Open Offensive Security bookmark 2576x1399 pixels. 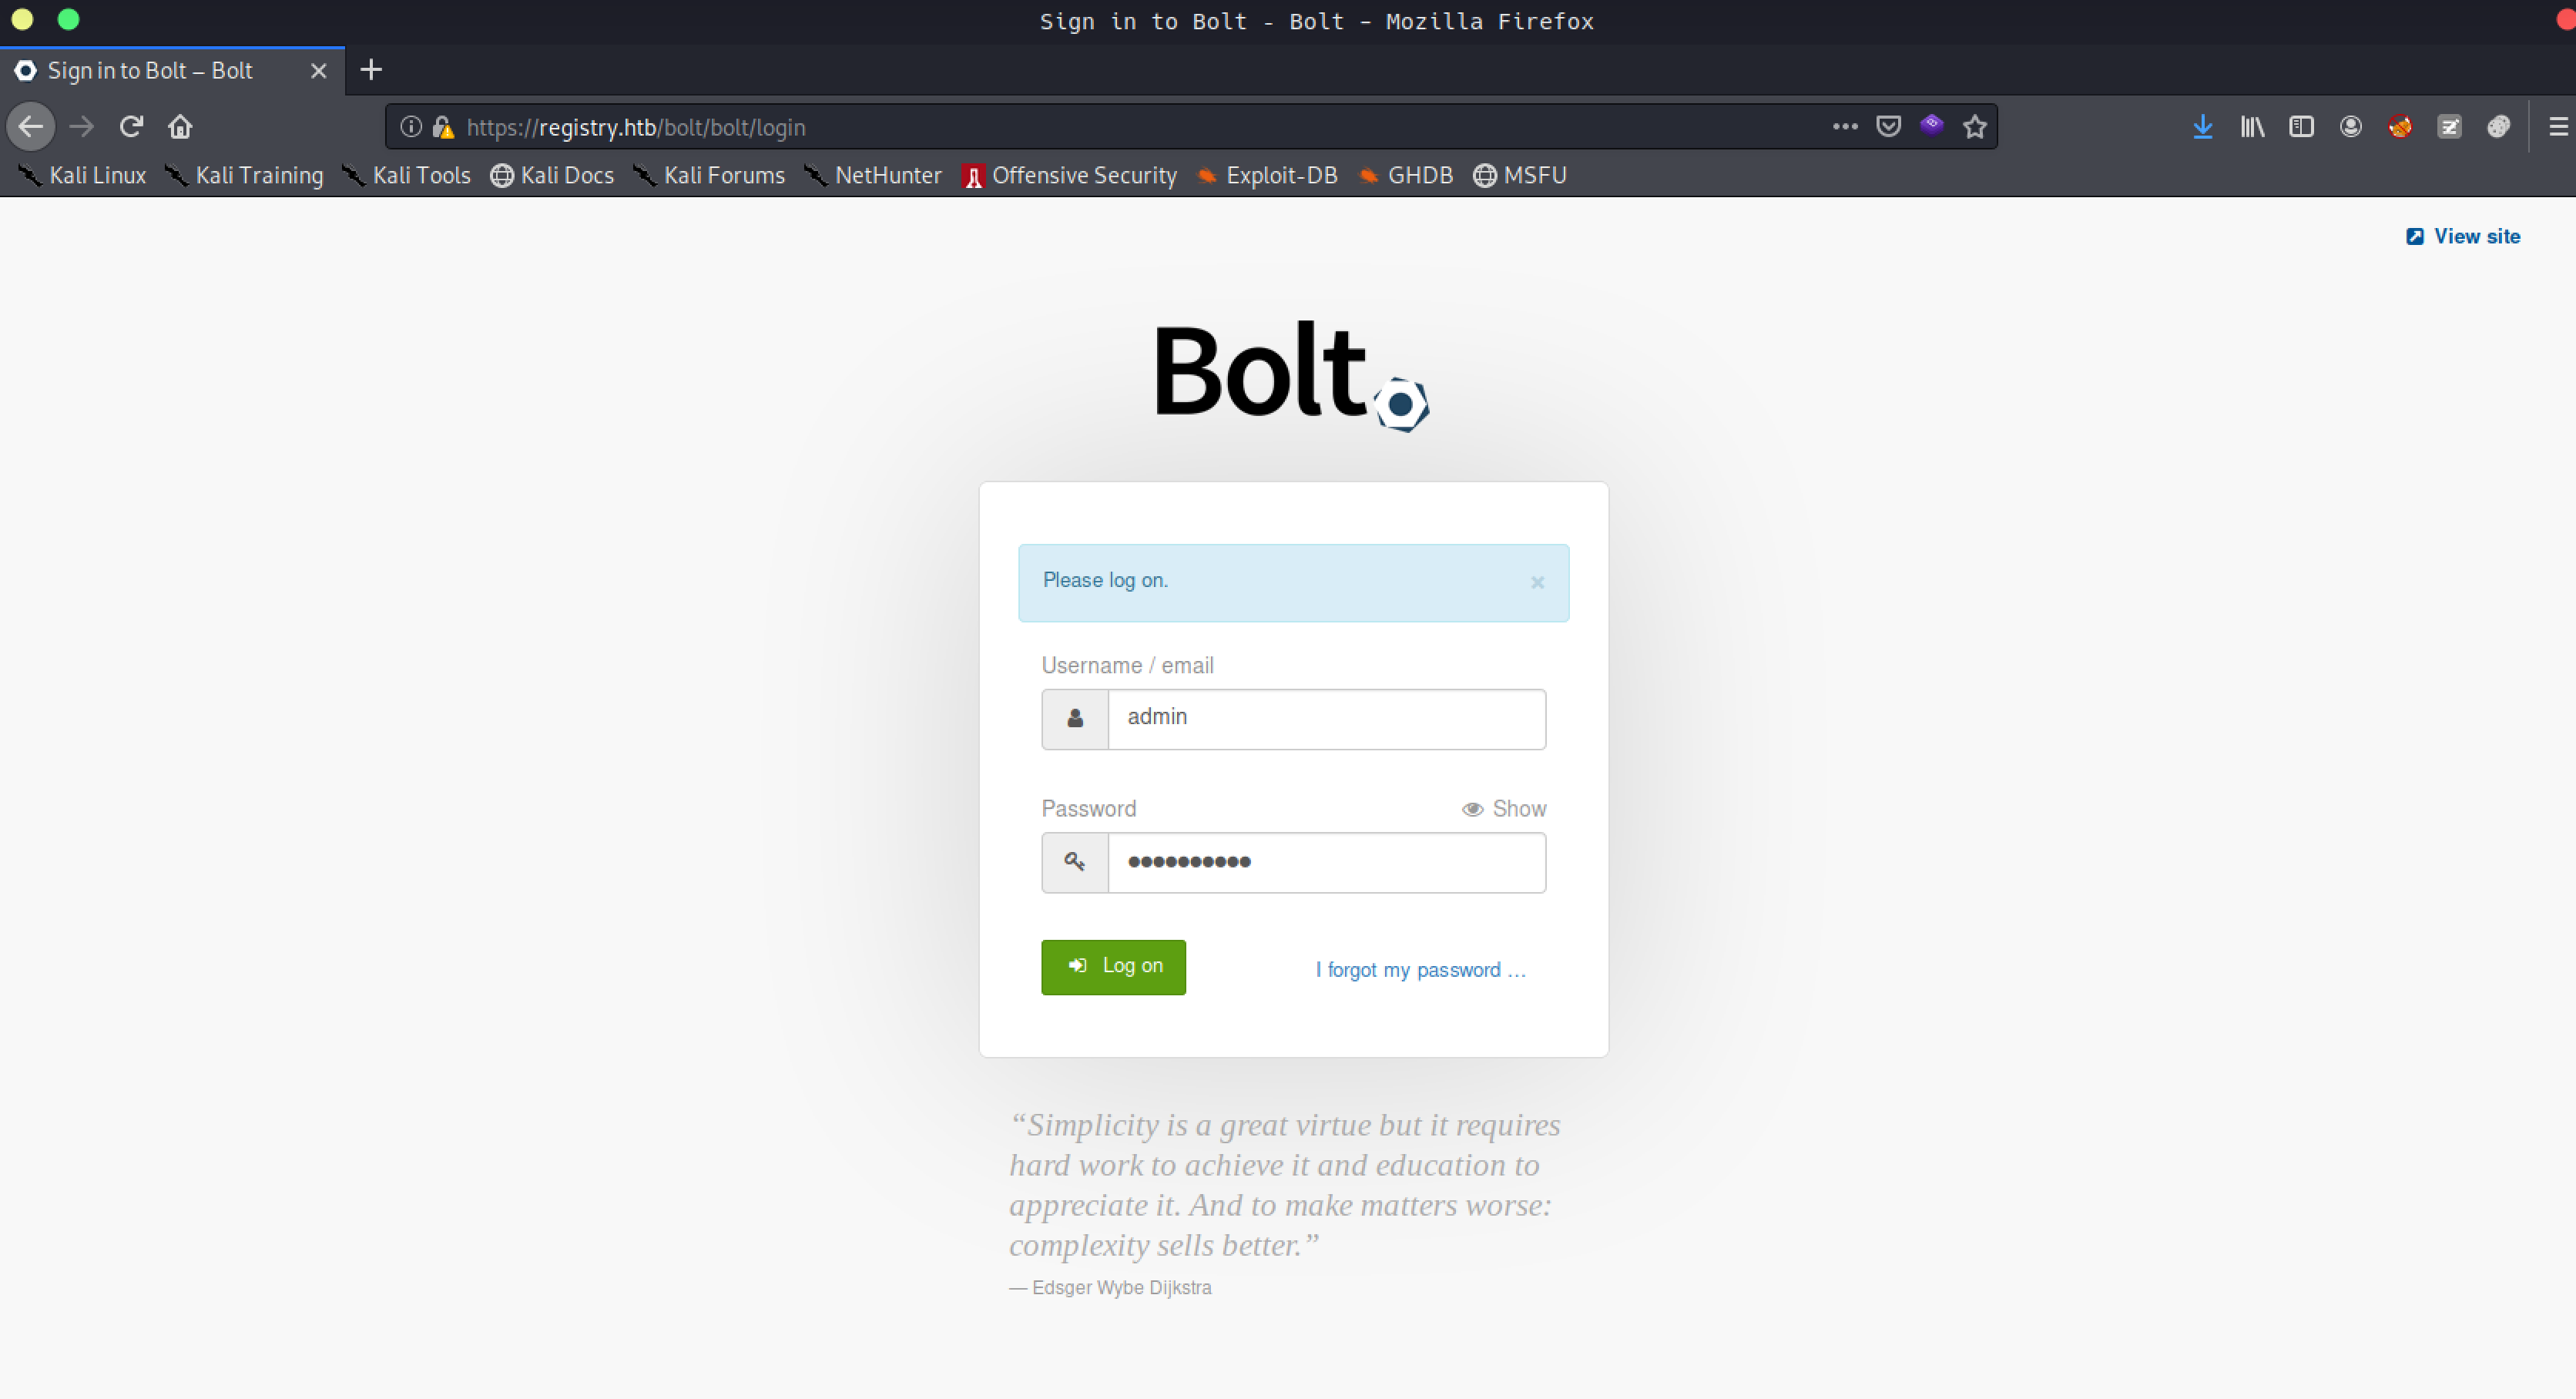pos(1069,176)
